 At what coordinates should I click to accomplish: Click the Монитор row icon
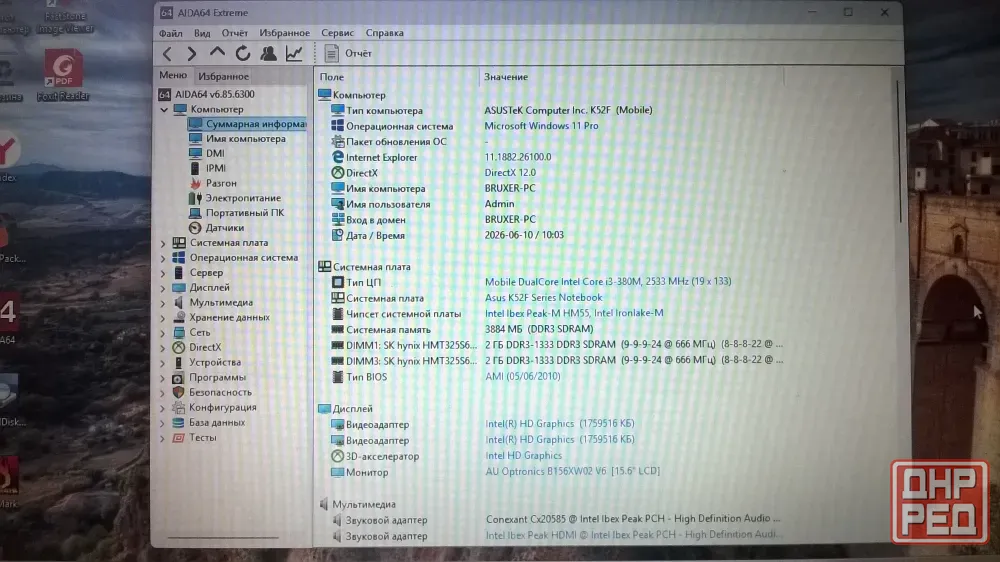tap(337, 472)
